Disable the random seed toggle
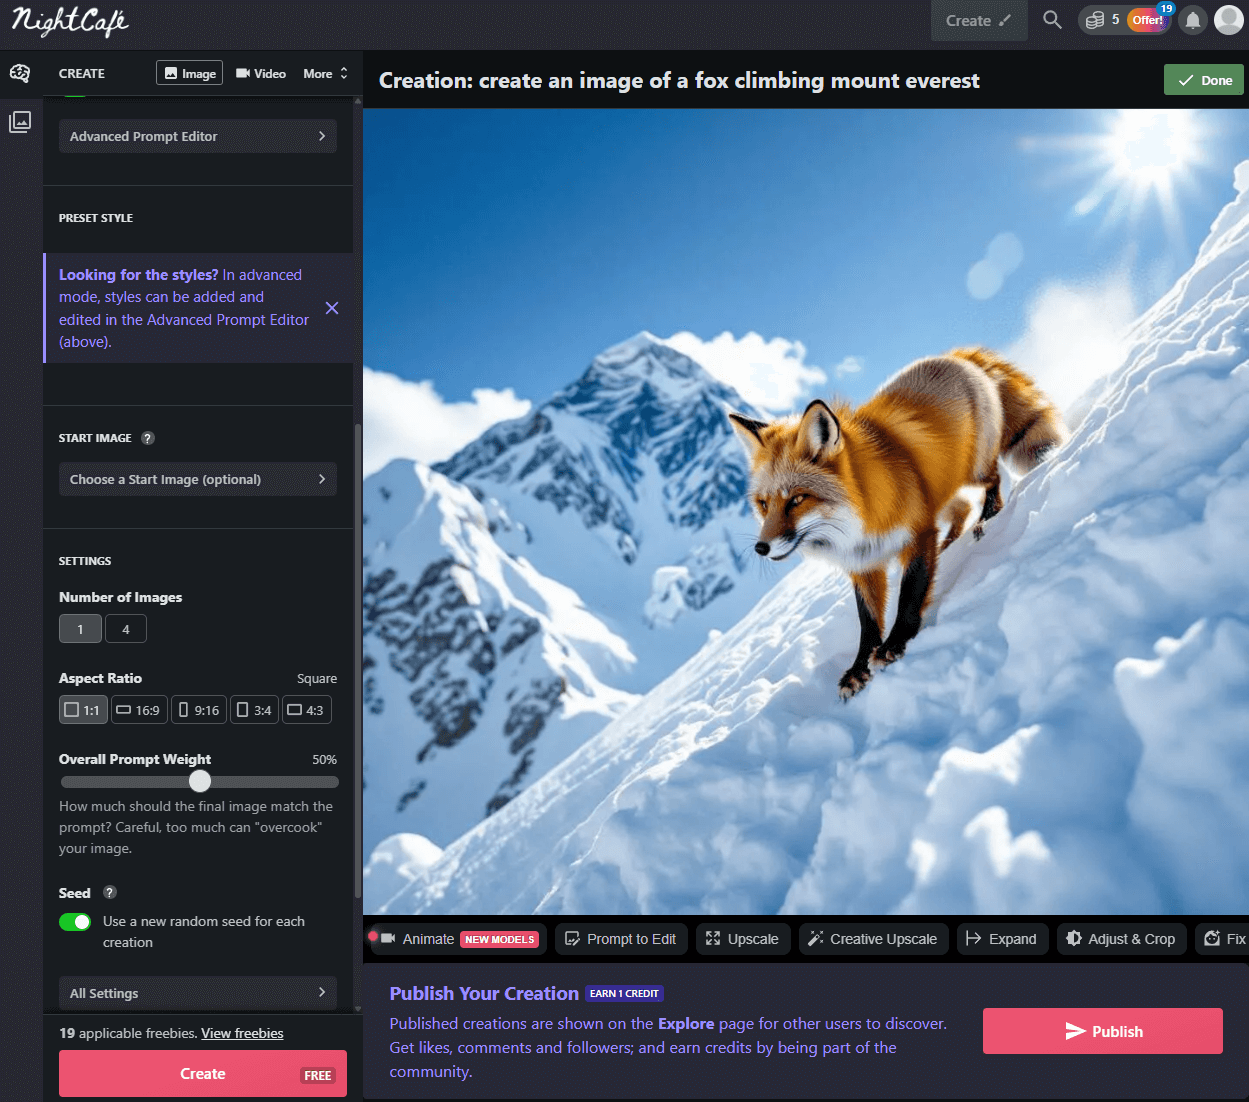This screenshot has height=1102, width=1249. tap(75, 921)
